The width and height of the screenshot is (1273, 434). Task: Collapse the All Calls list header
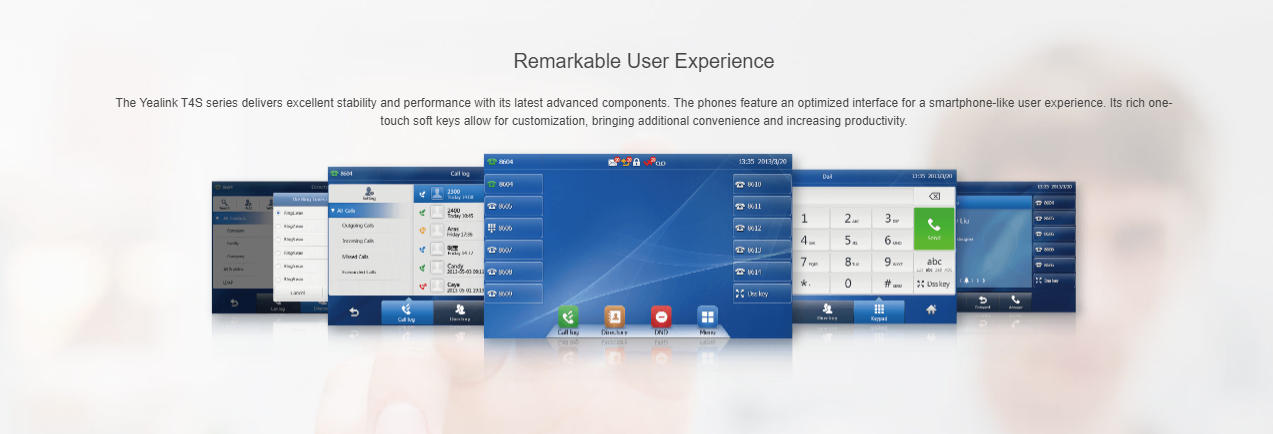coord(369,211)
